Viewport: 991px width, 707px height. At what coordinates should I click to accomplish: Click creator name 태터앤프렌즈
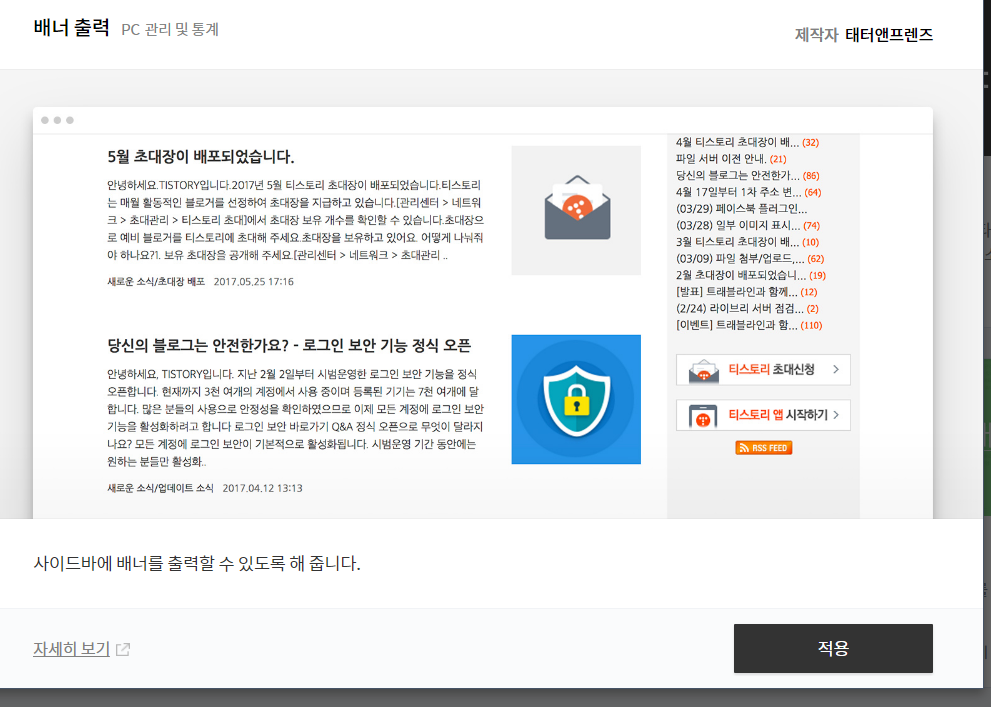click(x=889, y=34)
